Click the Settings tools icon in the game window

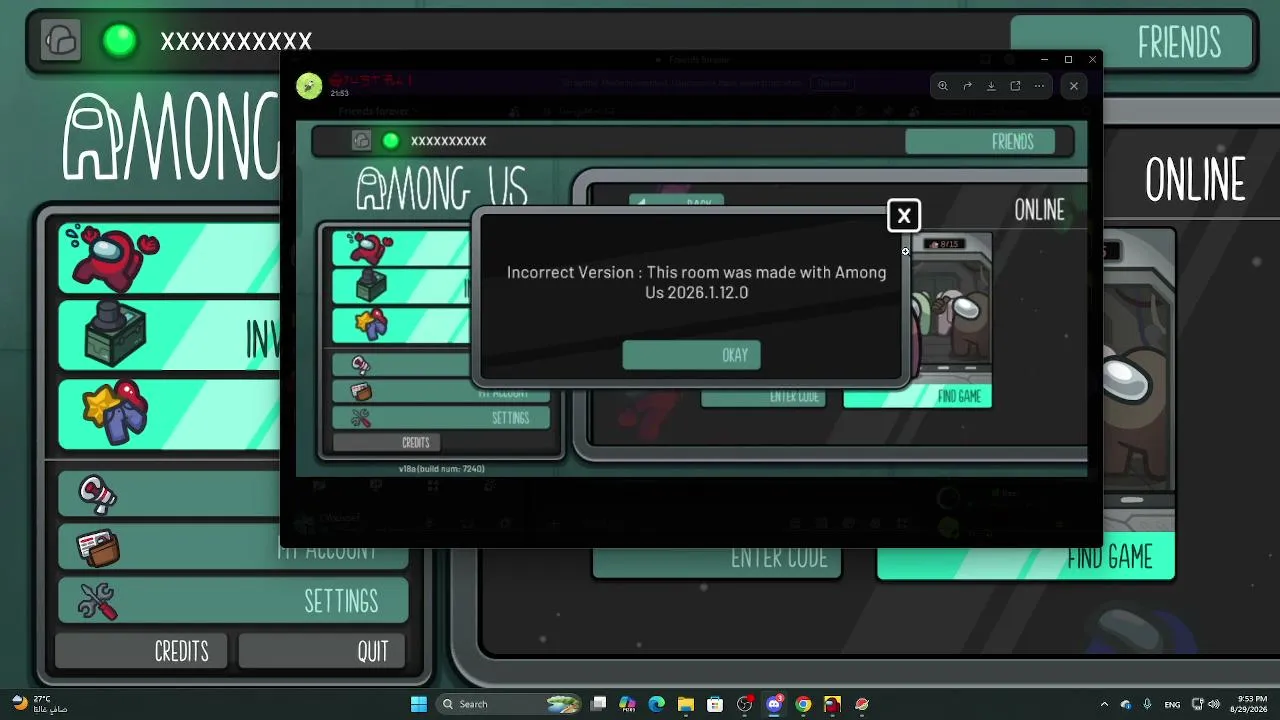coord(98,601)
